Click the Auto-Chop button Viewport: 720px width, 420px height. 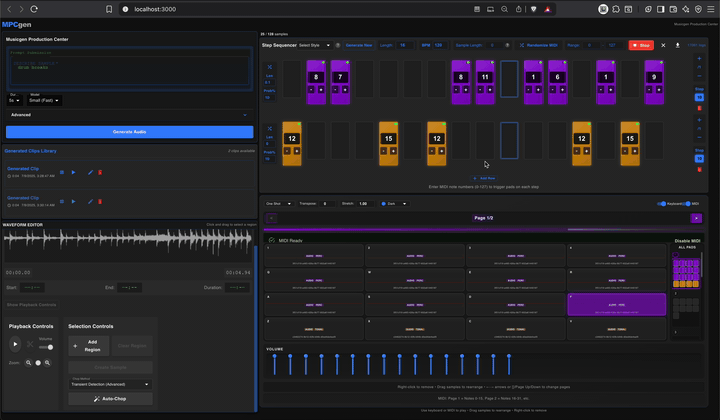pos(110,398)
